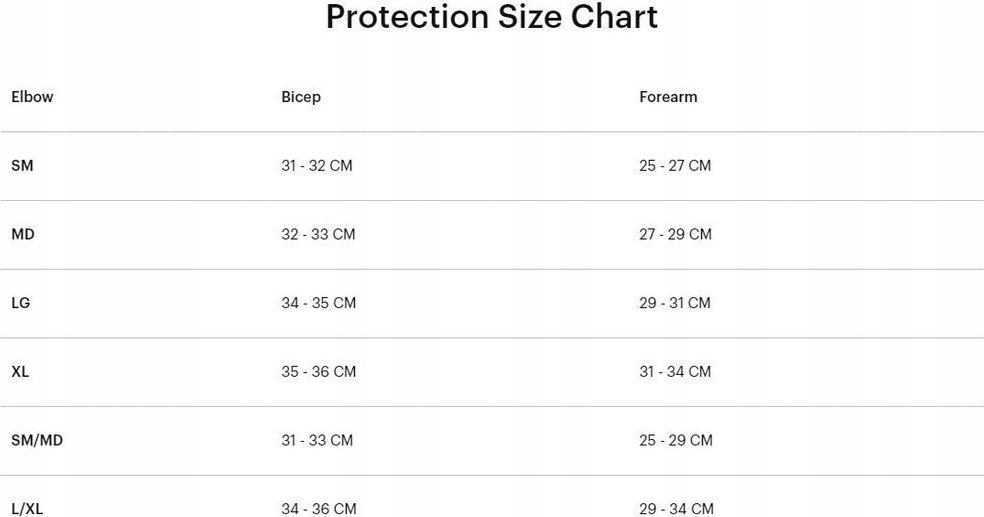Select forearm value 29 - 31 CM

coord(675,302)
